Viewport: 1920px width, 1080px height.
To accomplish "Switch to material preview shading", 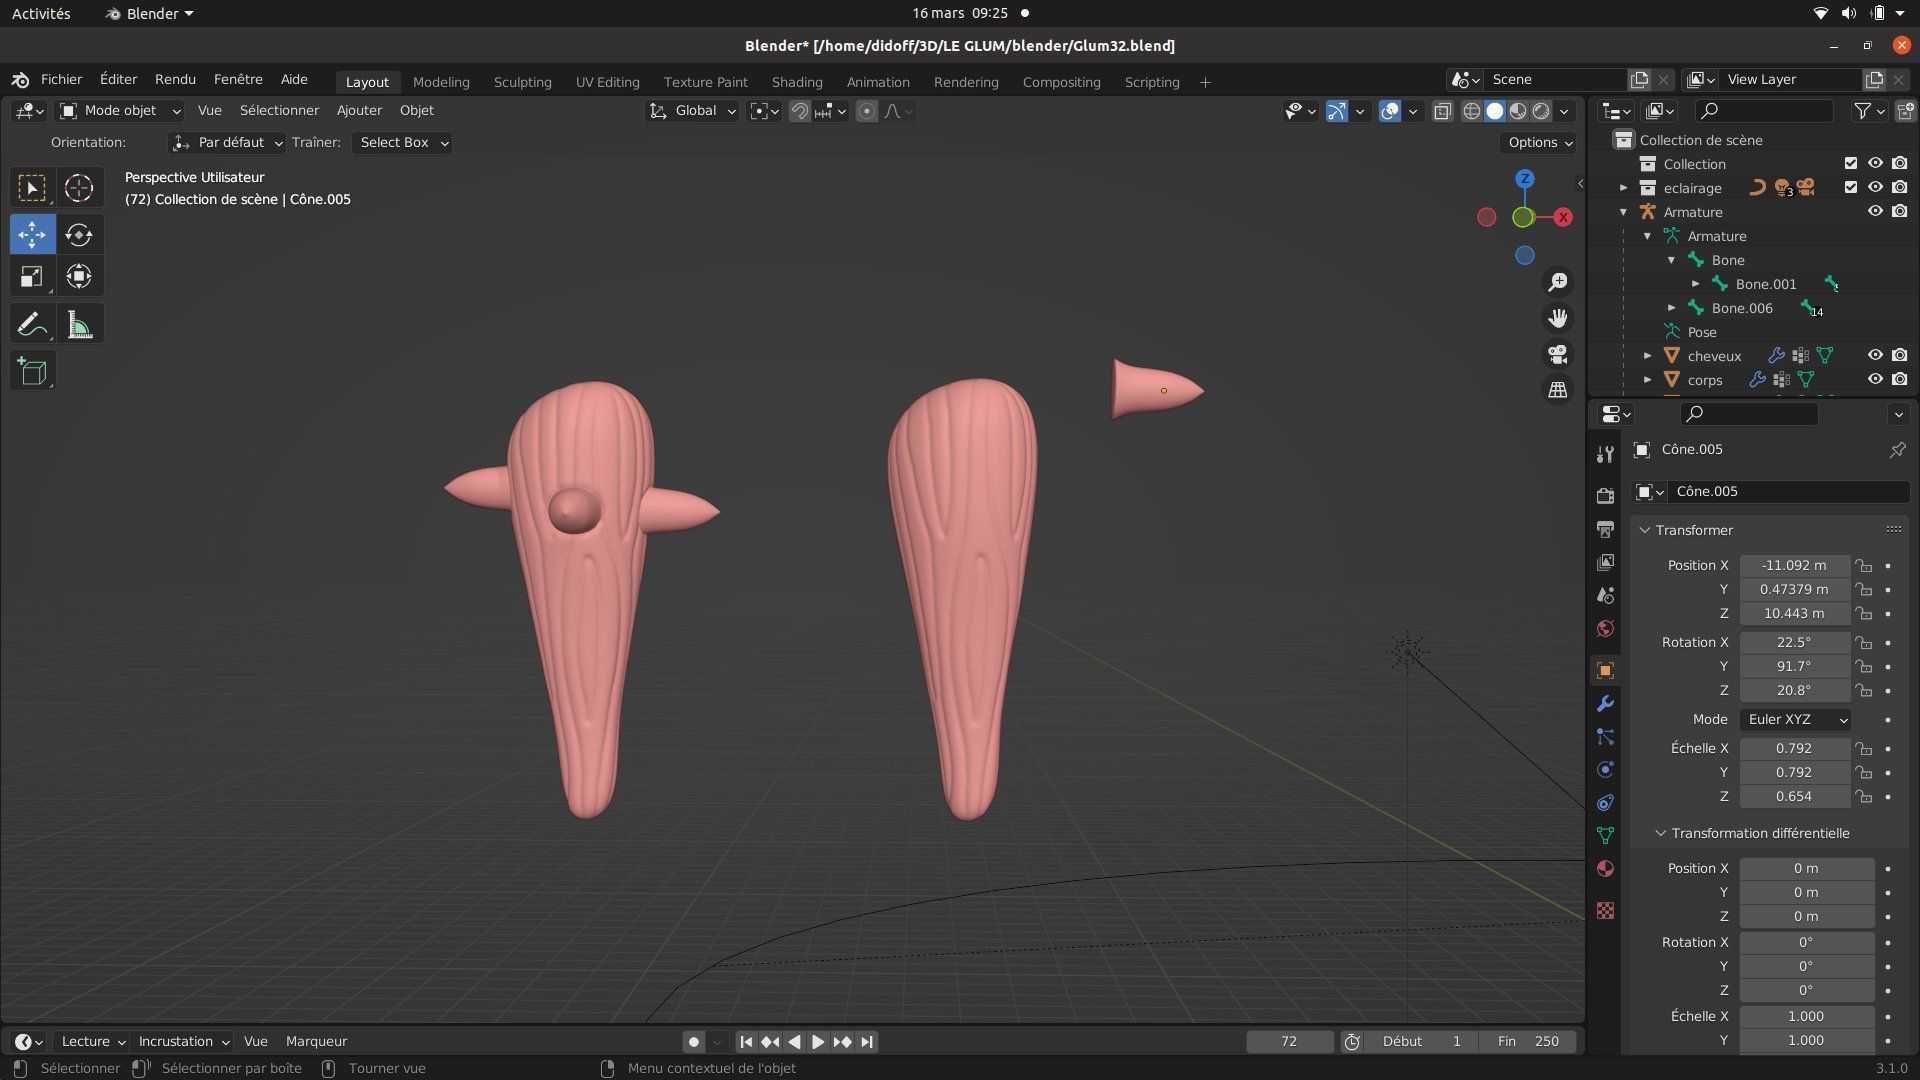I will (x=1518, y=111).
